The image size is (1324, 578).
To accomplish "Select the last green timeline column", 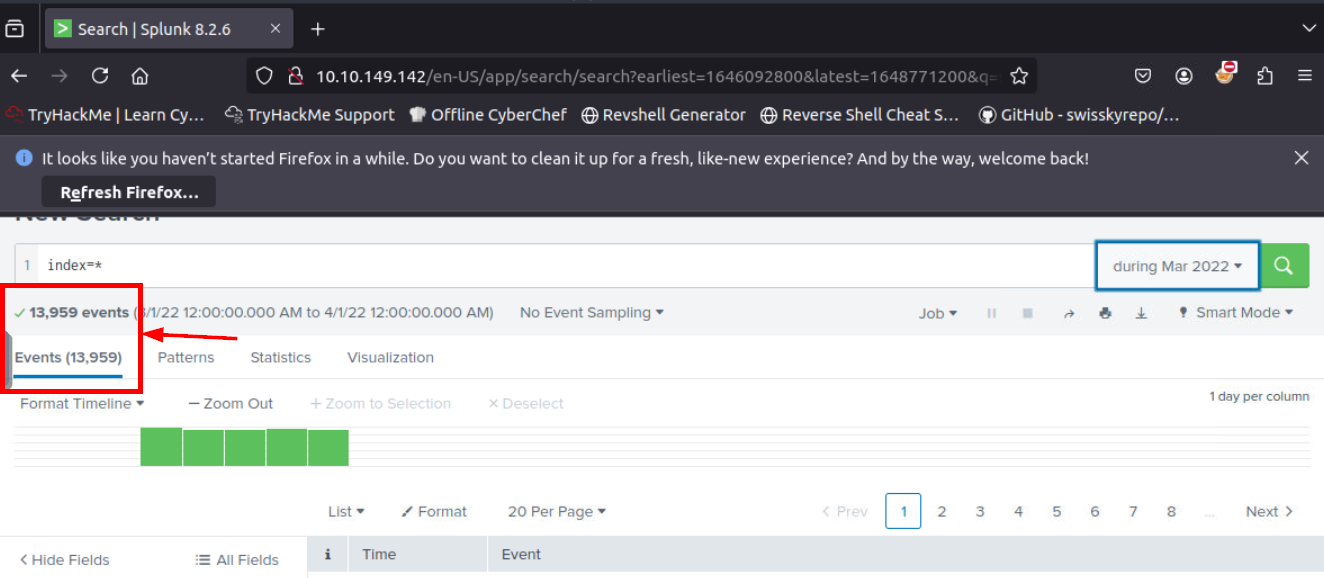I will (x=328, y=447).
